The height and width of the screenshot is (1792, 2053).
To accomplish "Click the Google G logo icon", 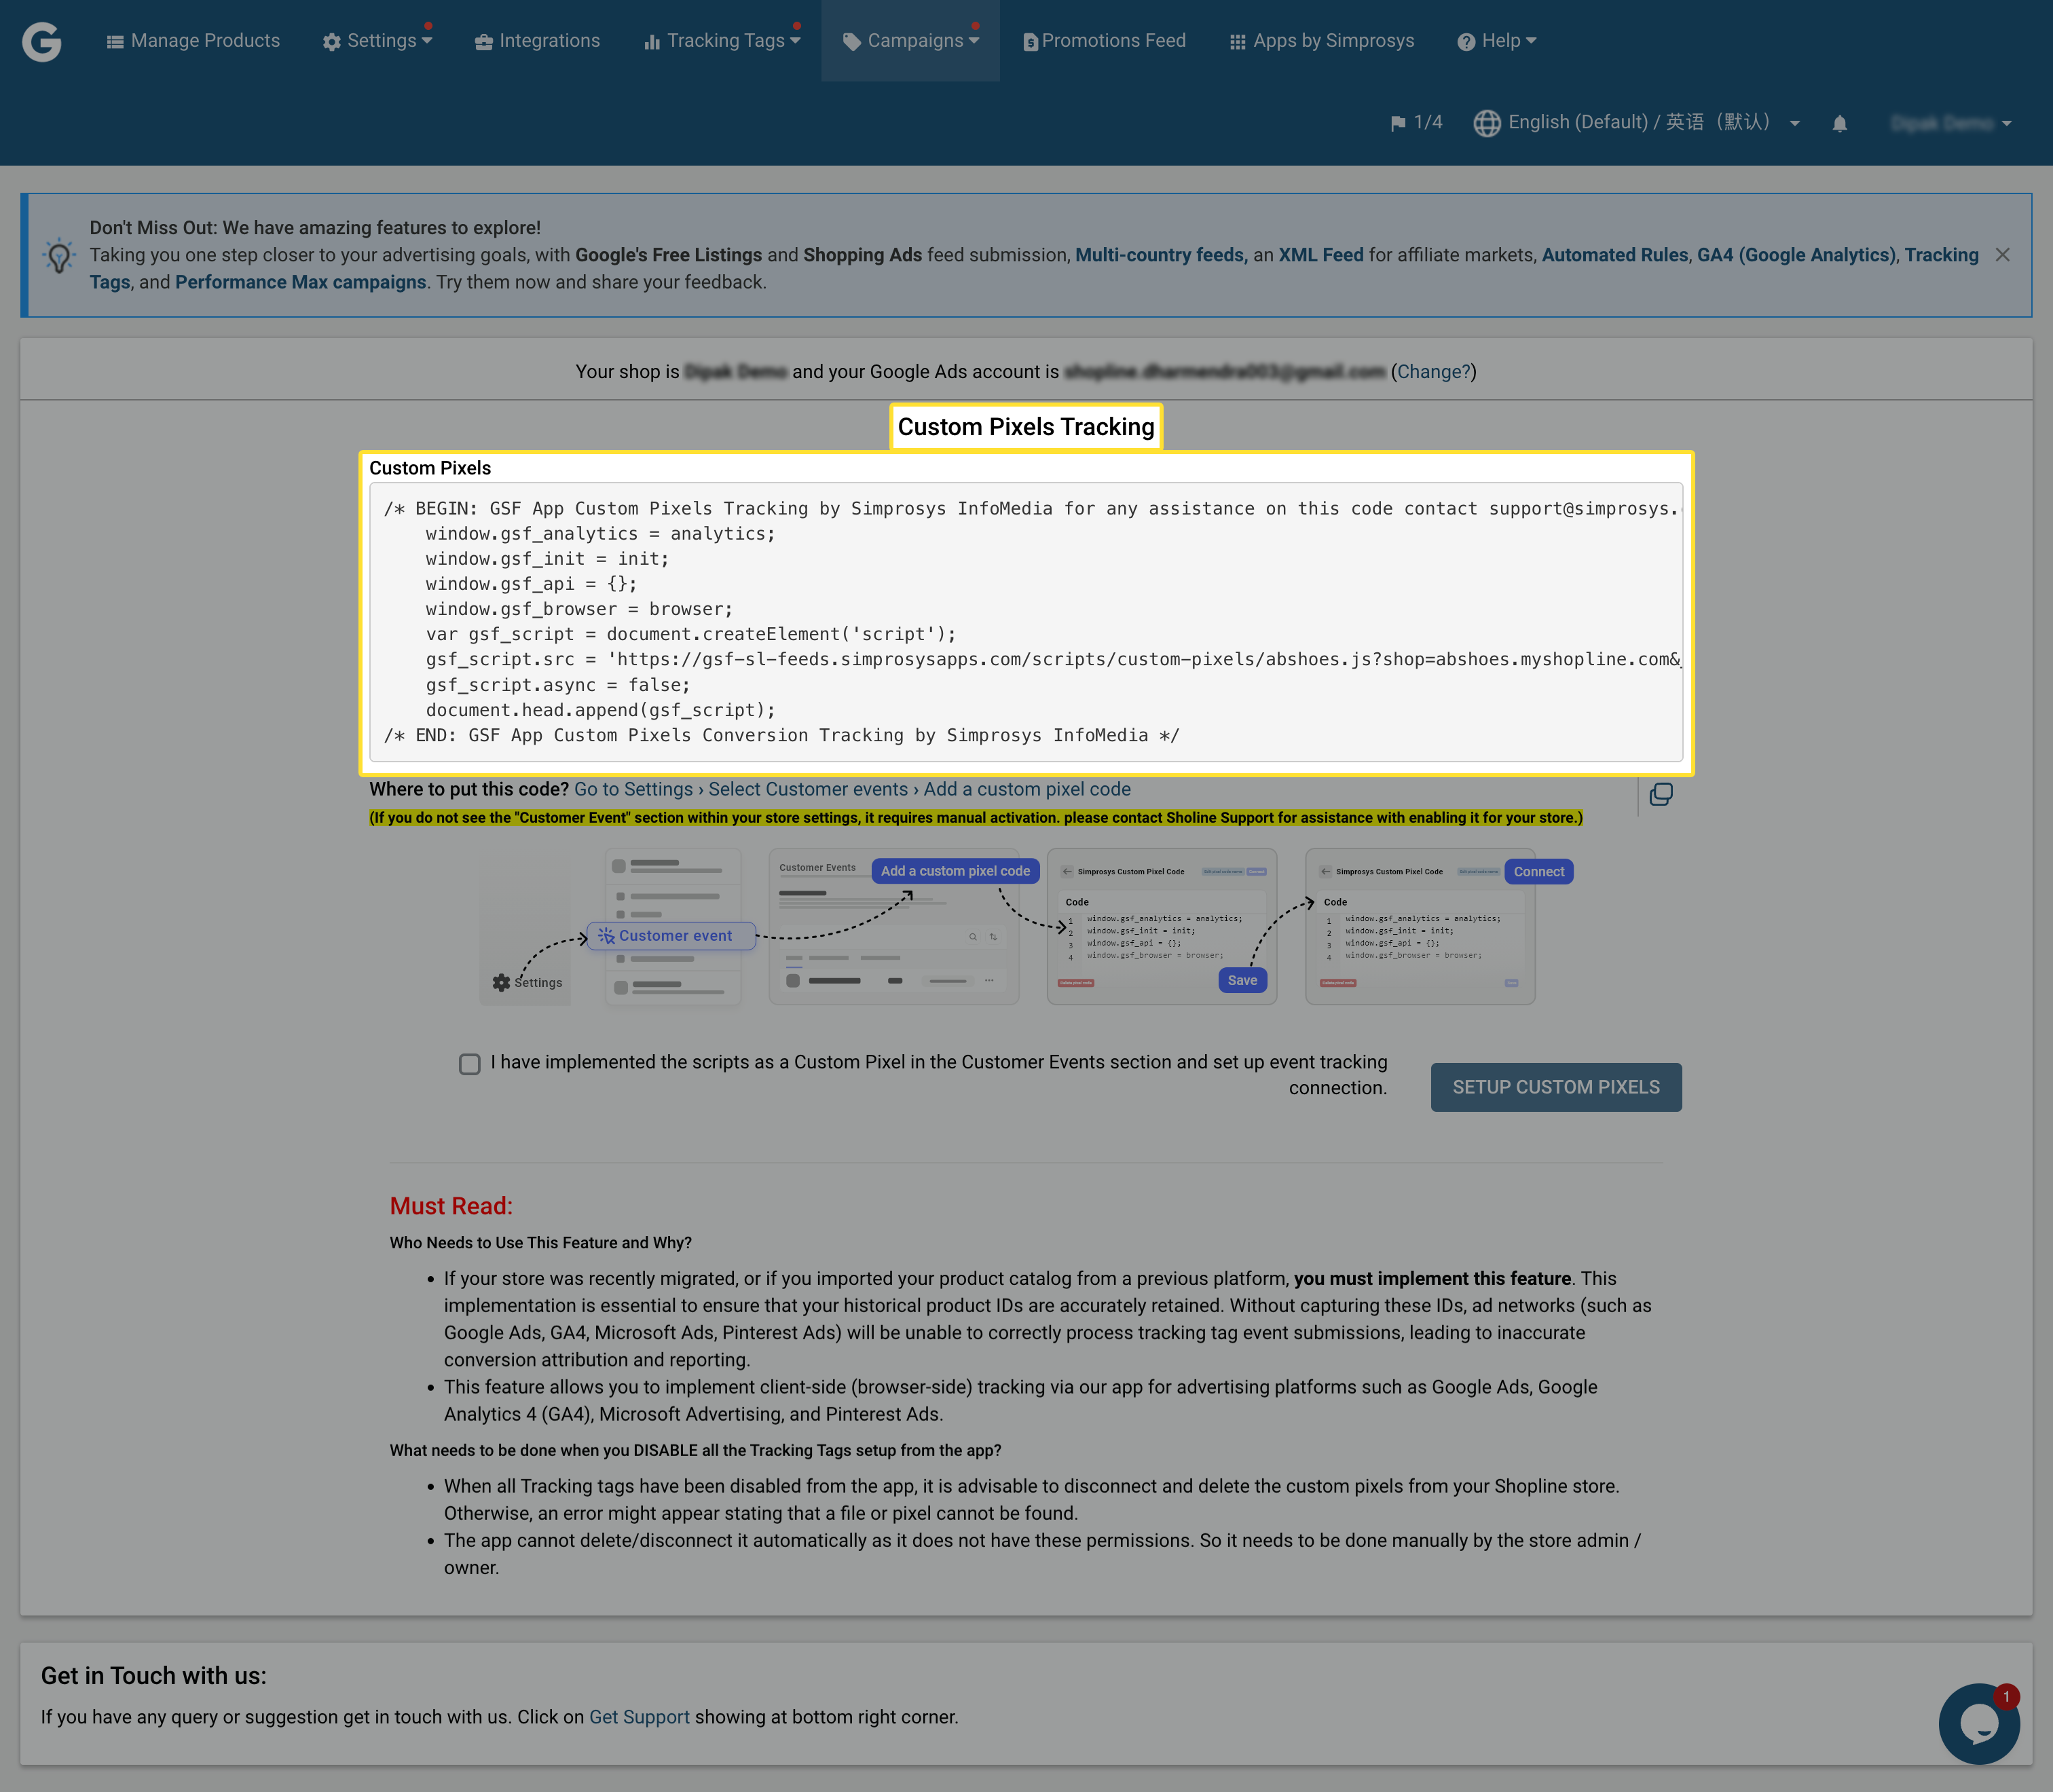I will tap(42, 41).
